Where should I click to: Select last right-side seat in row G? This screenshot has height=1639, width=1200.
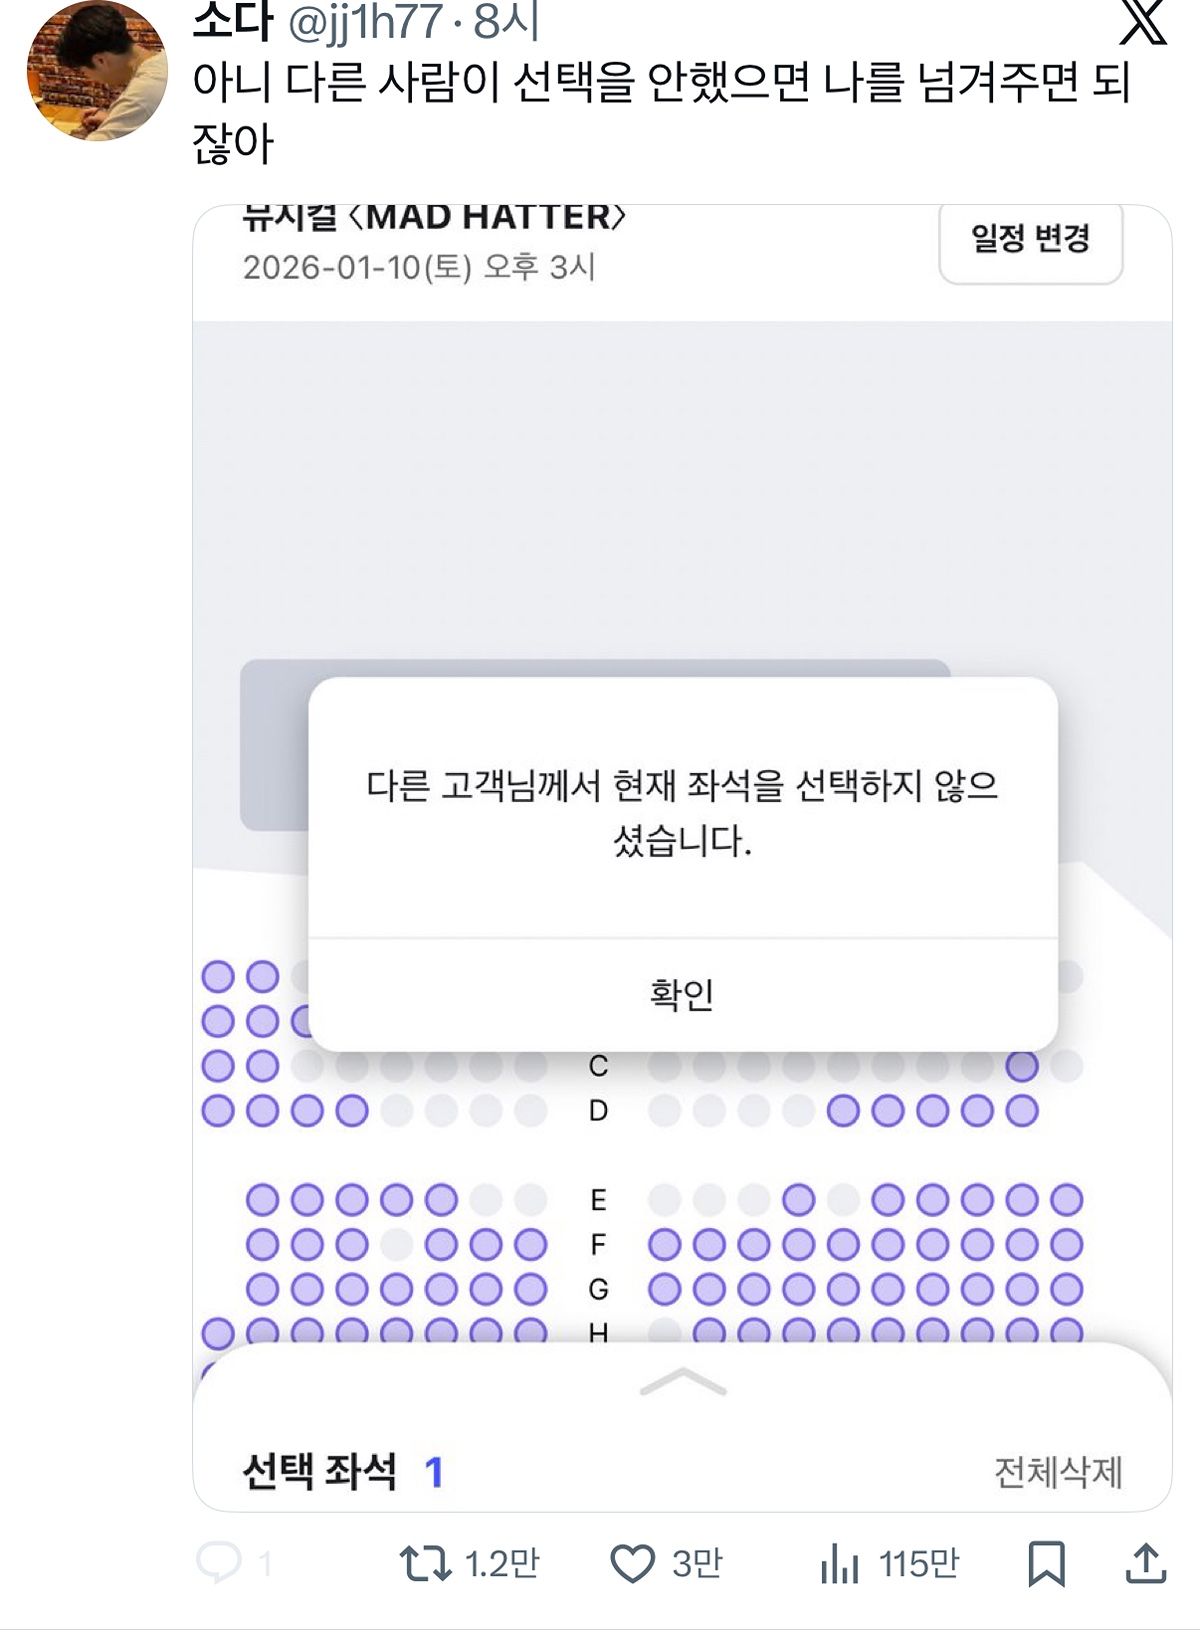tap(1067, 1289)
